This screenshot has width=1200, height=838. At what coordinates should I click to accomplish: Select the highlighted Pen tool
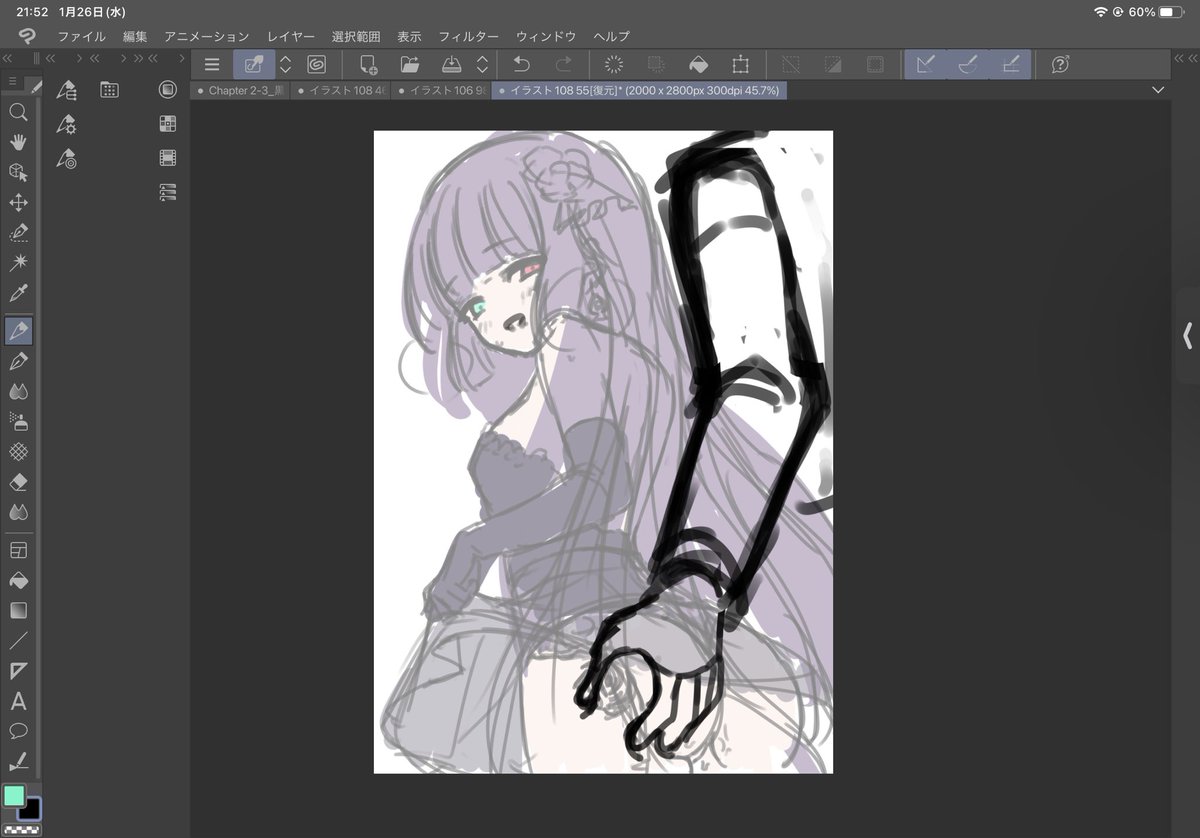click(x=18, y=330)
